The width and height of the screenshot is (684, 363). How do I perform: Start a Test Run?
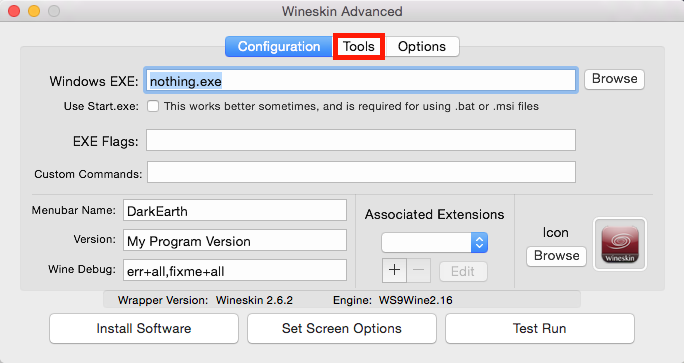tap(540, 329)
